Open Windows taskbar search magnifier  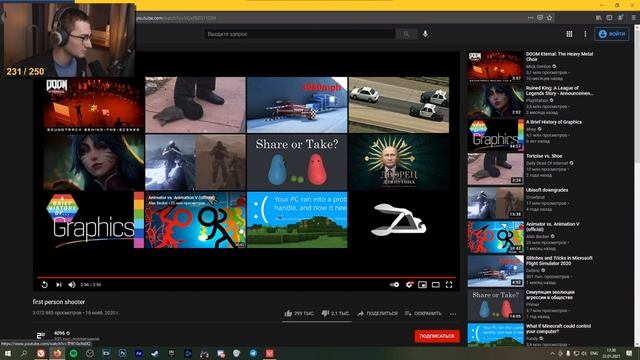click(x=24, y=353)
